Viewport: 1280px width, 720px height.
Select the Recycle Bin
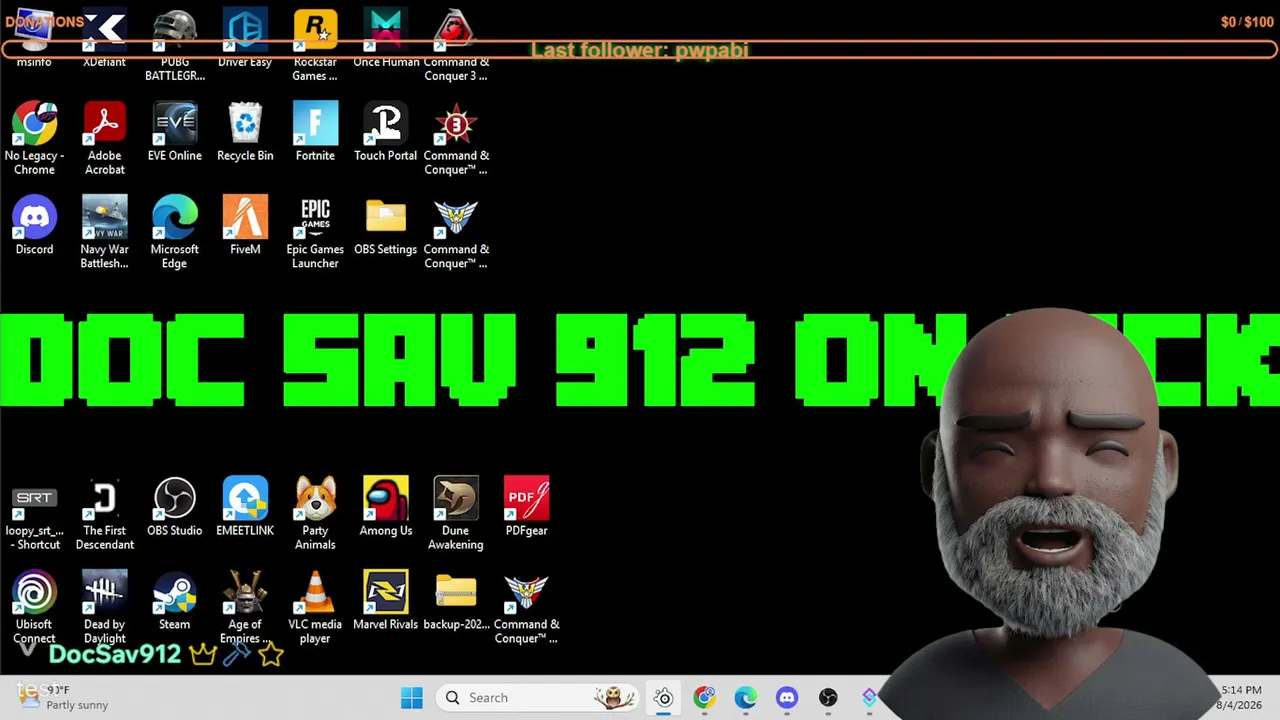[x=245, y=131]
